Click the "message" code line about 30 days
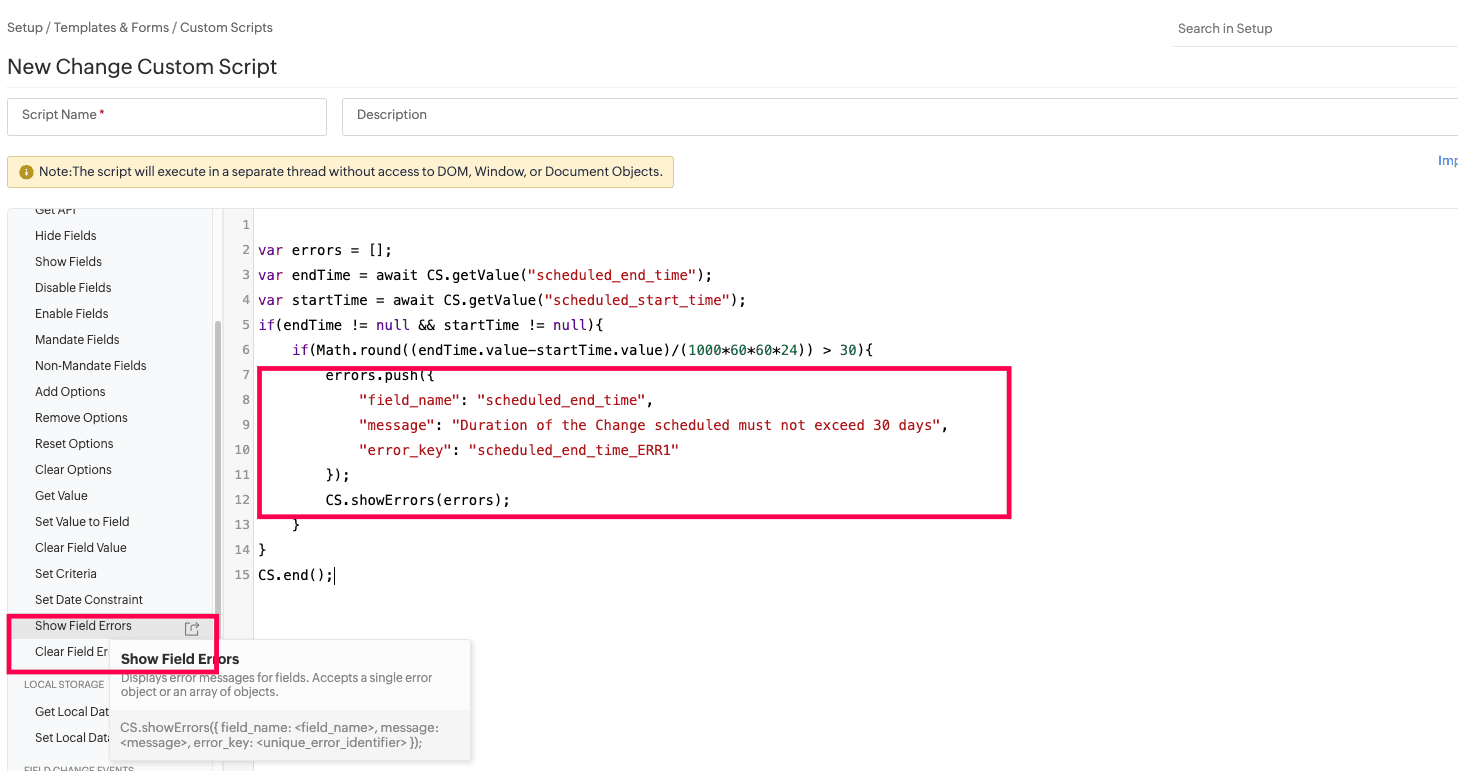The height and width of the screenshot is (771, 1458). click(x=653, y=425)
